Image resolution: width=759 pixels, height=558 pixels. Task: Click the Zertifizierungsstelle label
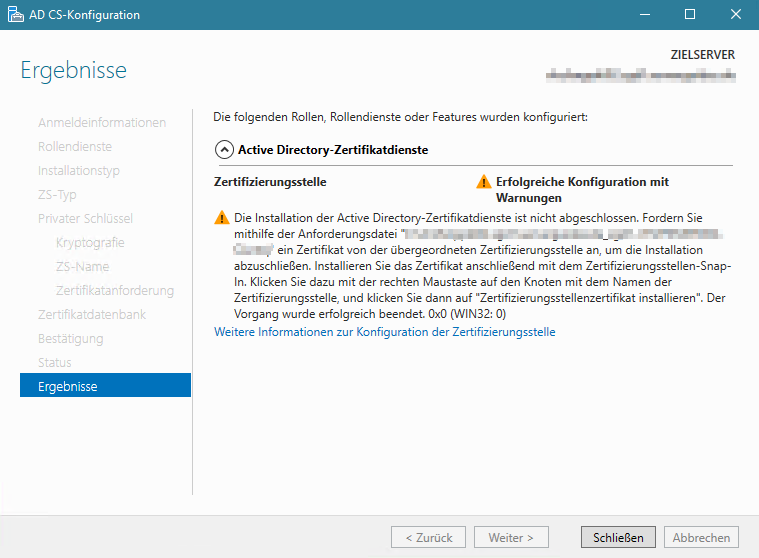pyautogui.click(x=270, y=182)
